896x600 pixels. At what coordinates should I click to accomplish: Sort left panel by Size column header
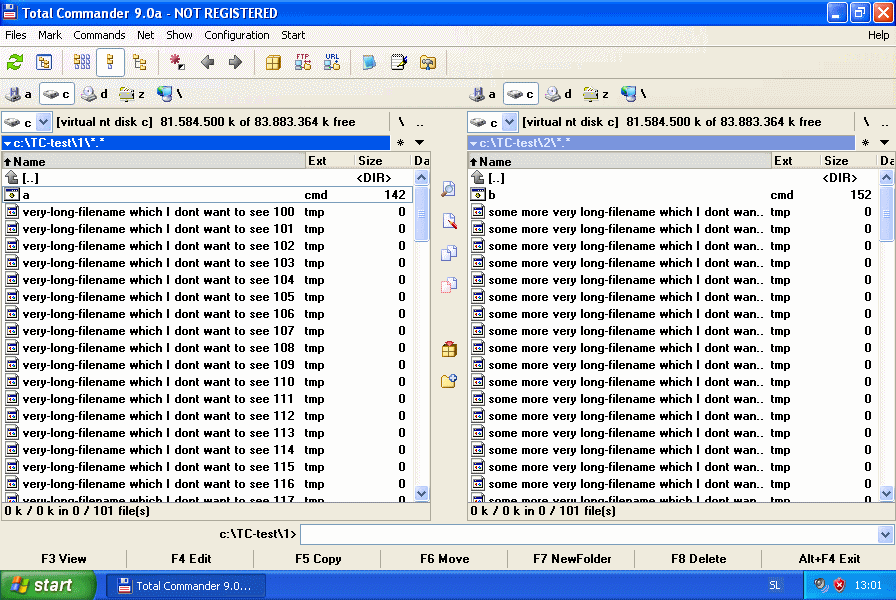click(382, 161)
